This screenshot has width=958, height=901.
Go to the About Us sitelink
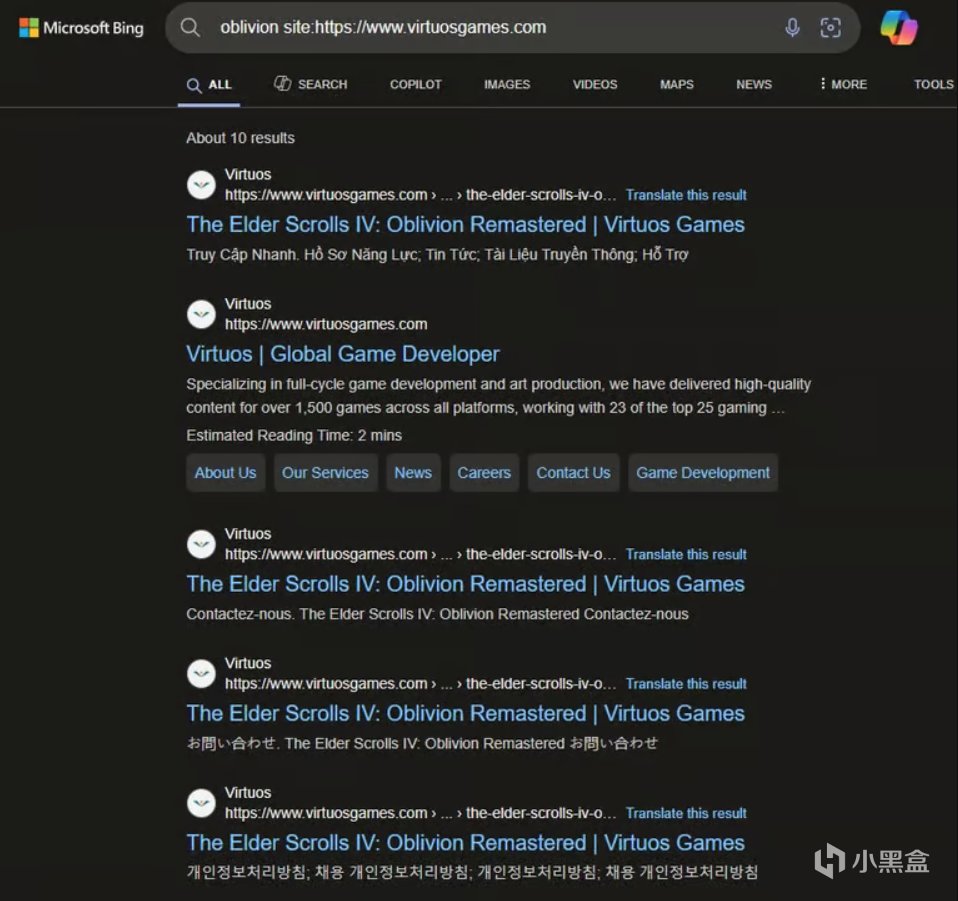coord(225,473)
